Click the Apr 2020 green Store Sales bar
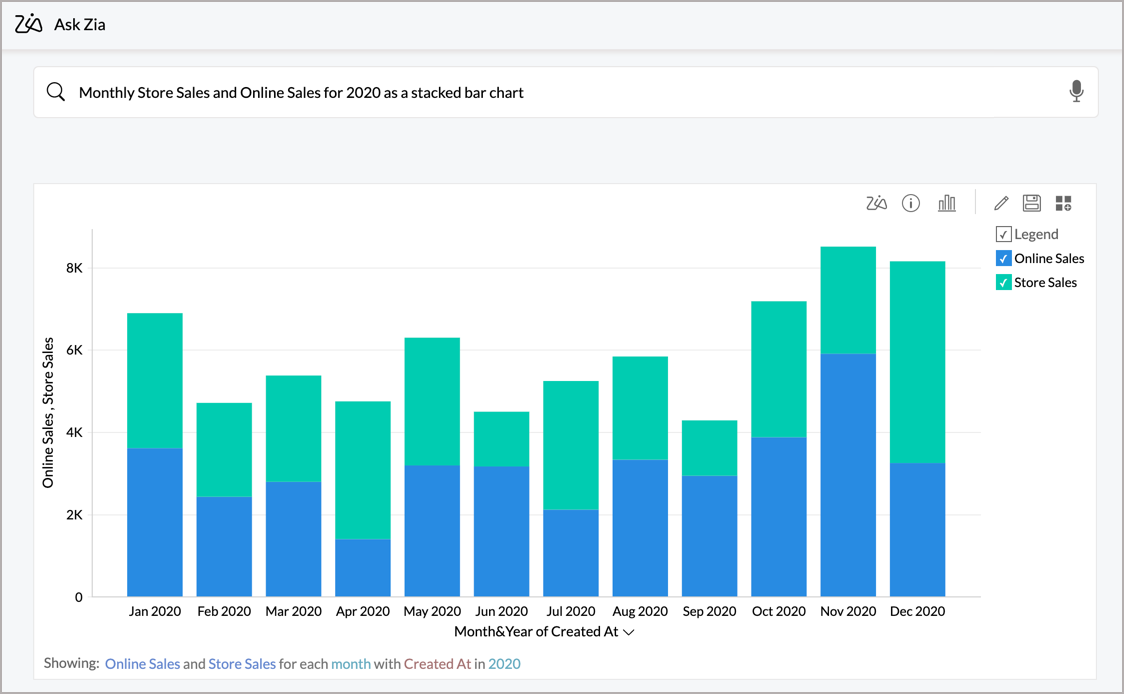The image size is (1124, 694). coord(362,470)
